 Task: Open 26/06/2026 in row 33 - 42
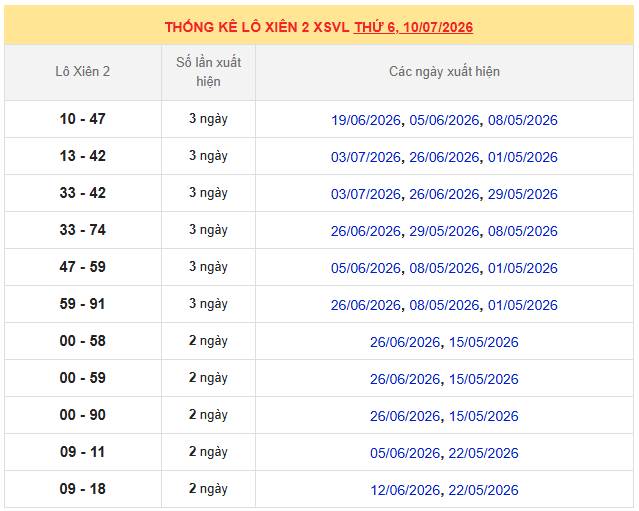[x=444, y=194]
